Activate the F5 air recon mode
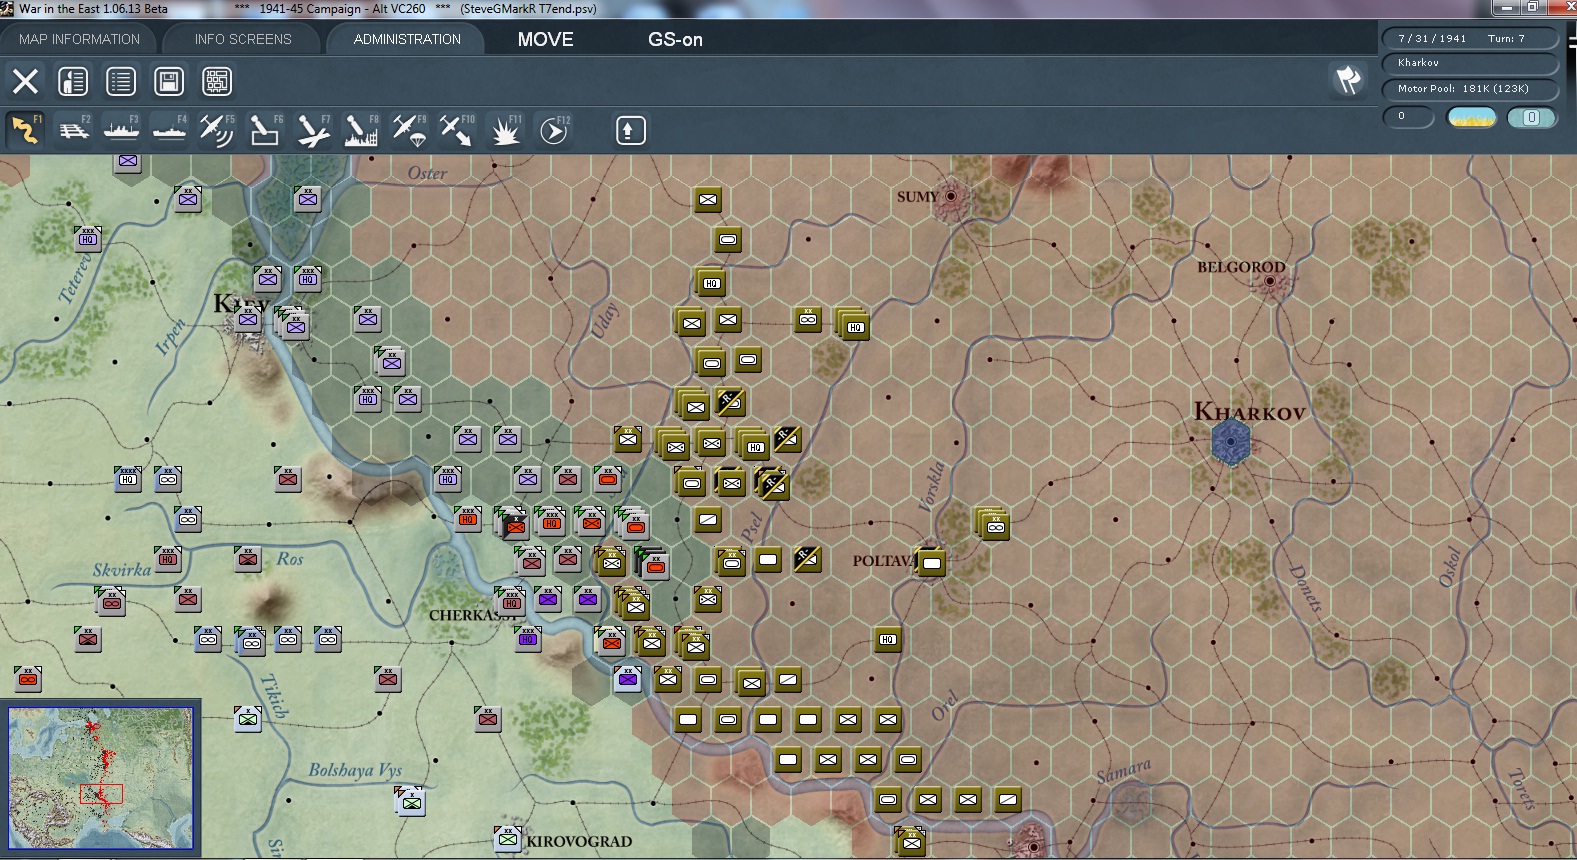 coord(217,130)
